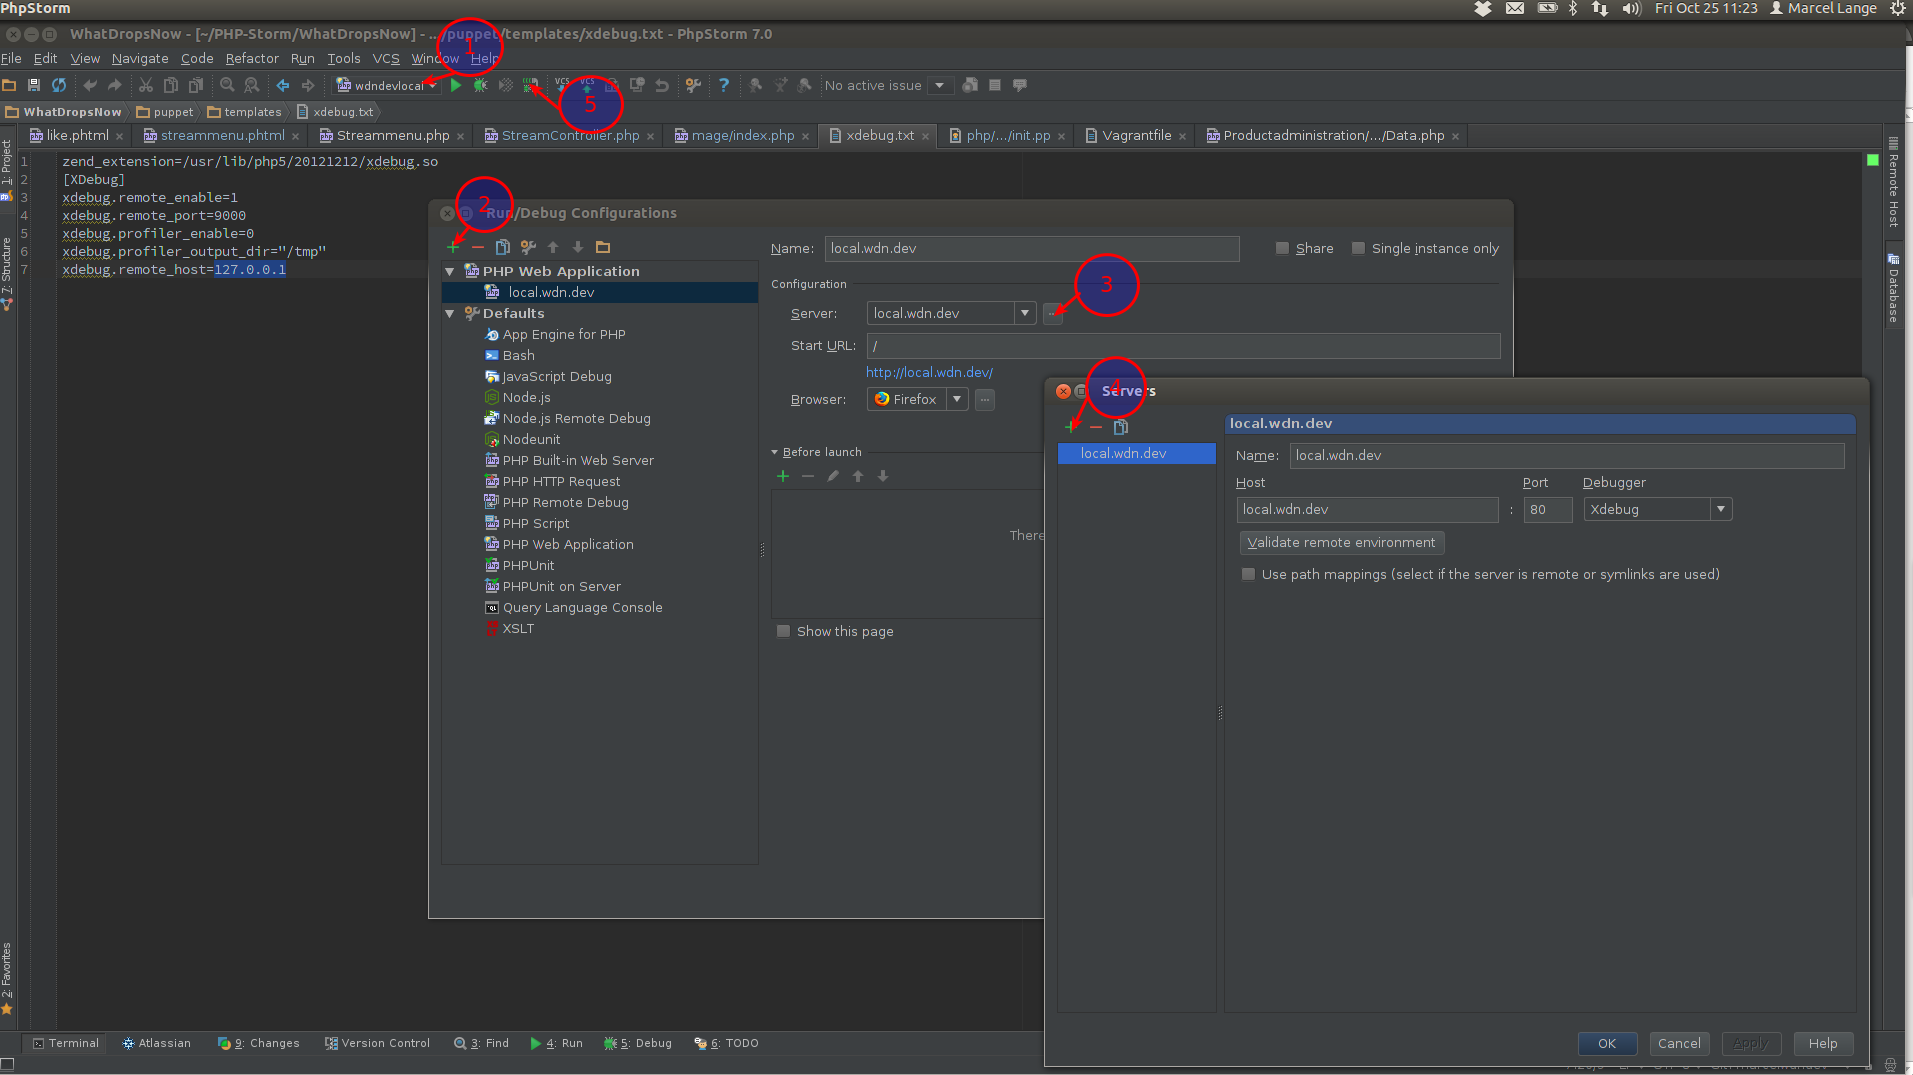Open the wdndevlocal run configuration dropdown
This screenshot has height=1075, width=1913.
pyautogui.click(x=387, y=85)
